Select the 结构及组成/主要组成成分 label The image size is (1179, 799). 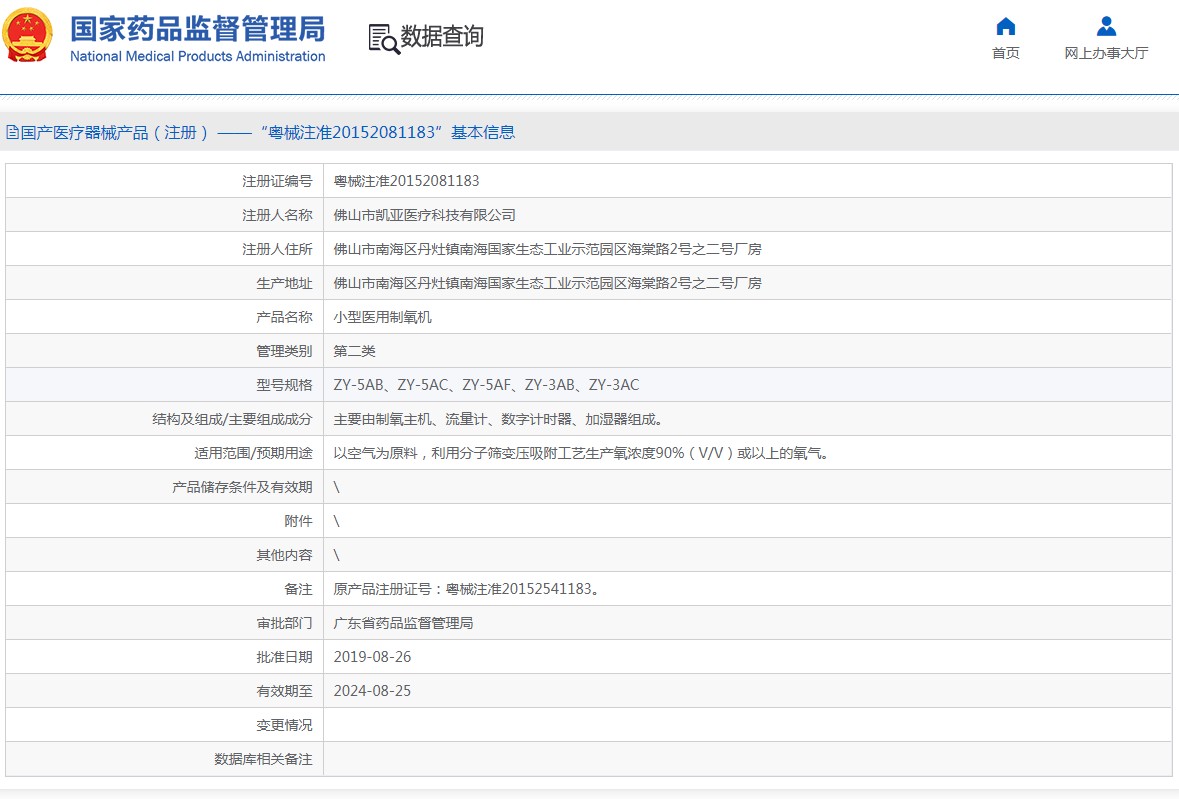232,419
